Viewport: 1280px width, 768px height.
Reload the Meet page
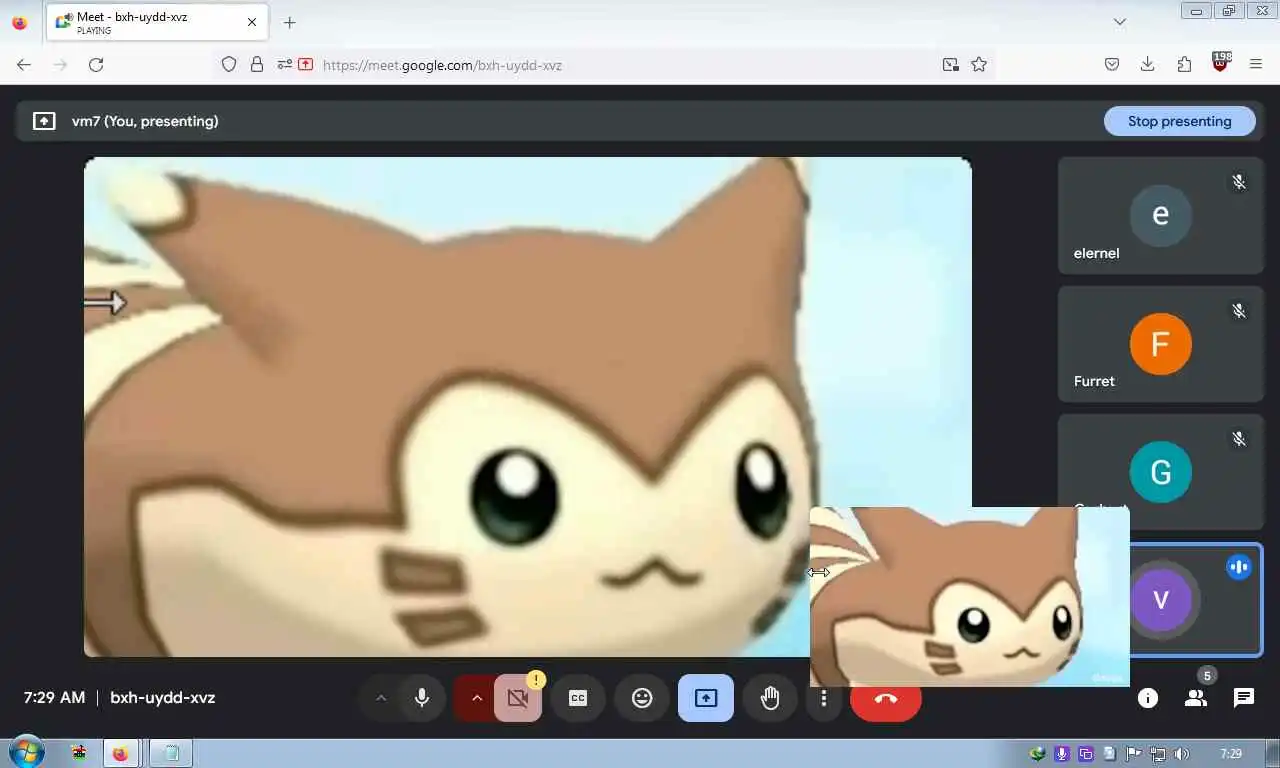pyautogui.click(x=96, y=65)
